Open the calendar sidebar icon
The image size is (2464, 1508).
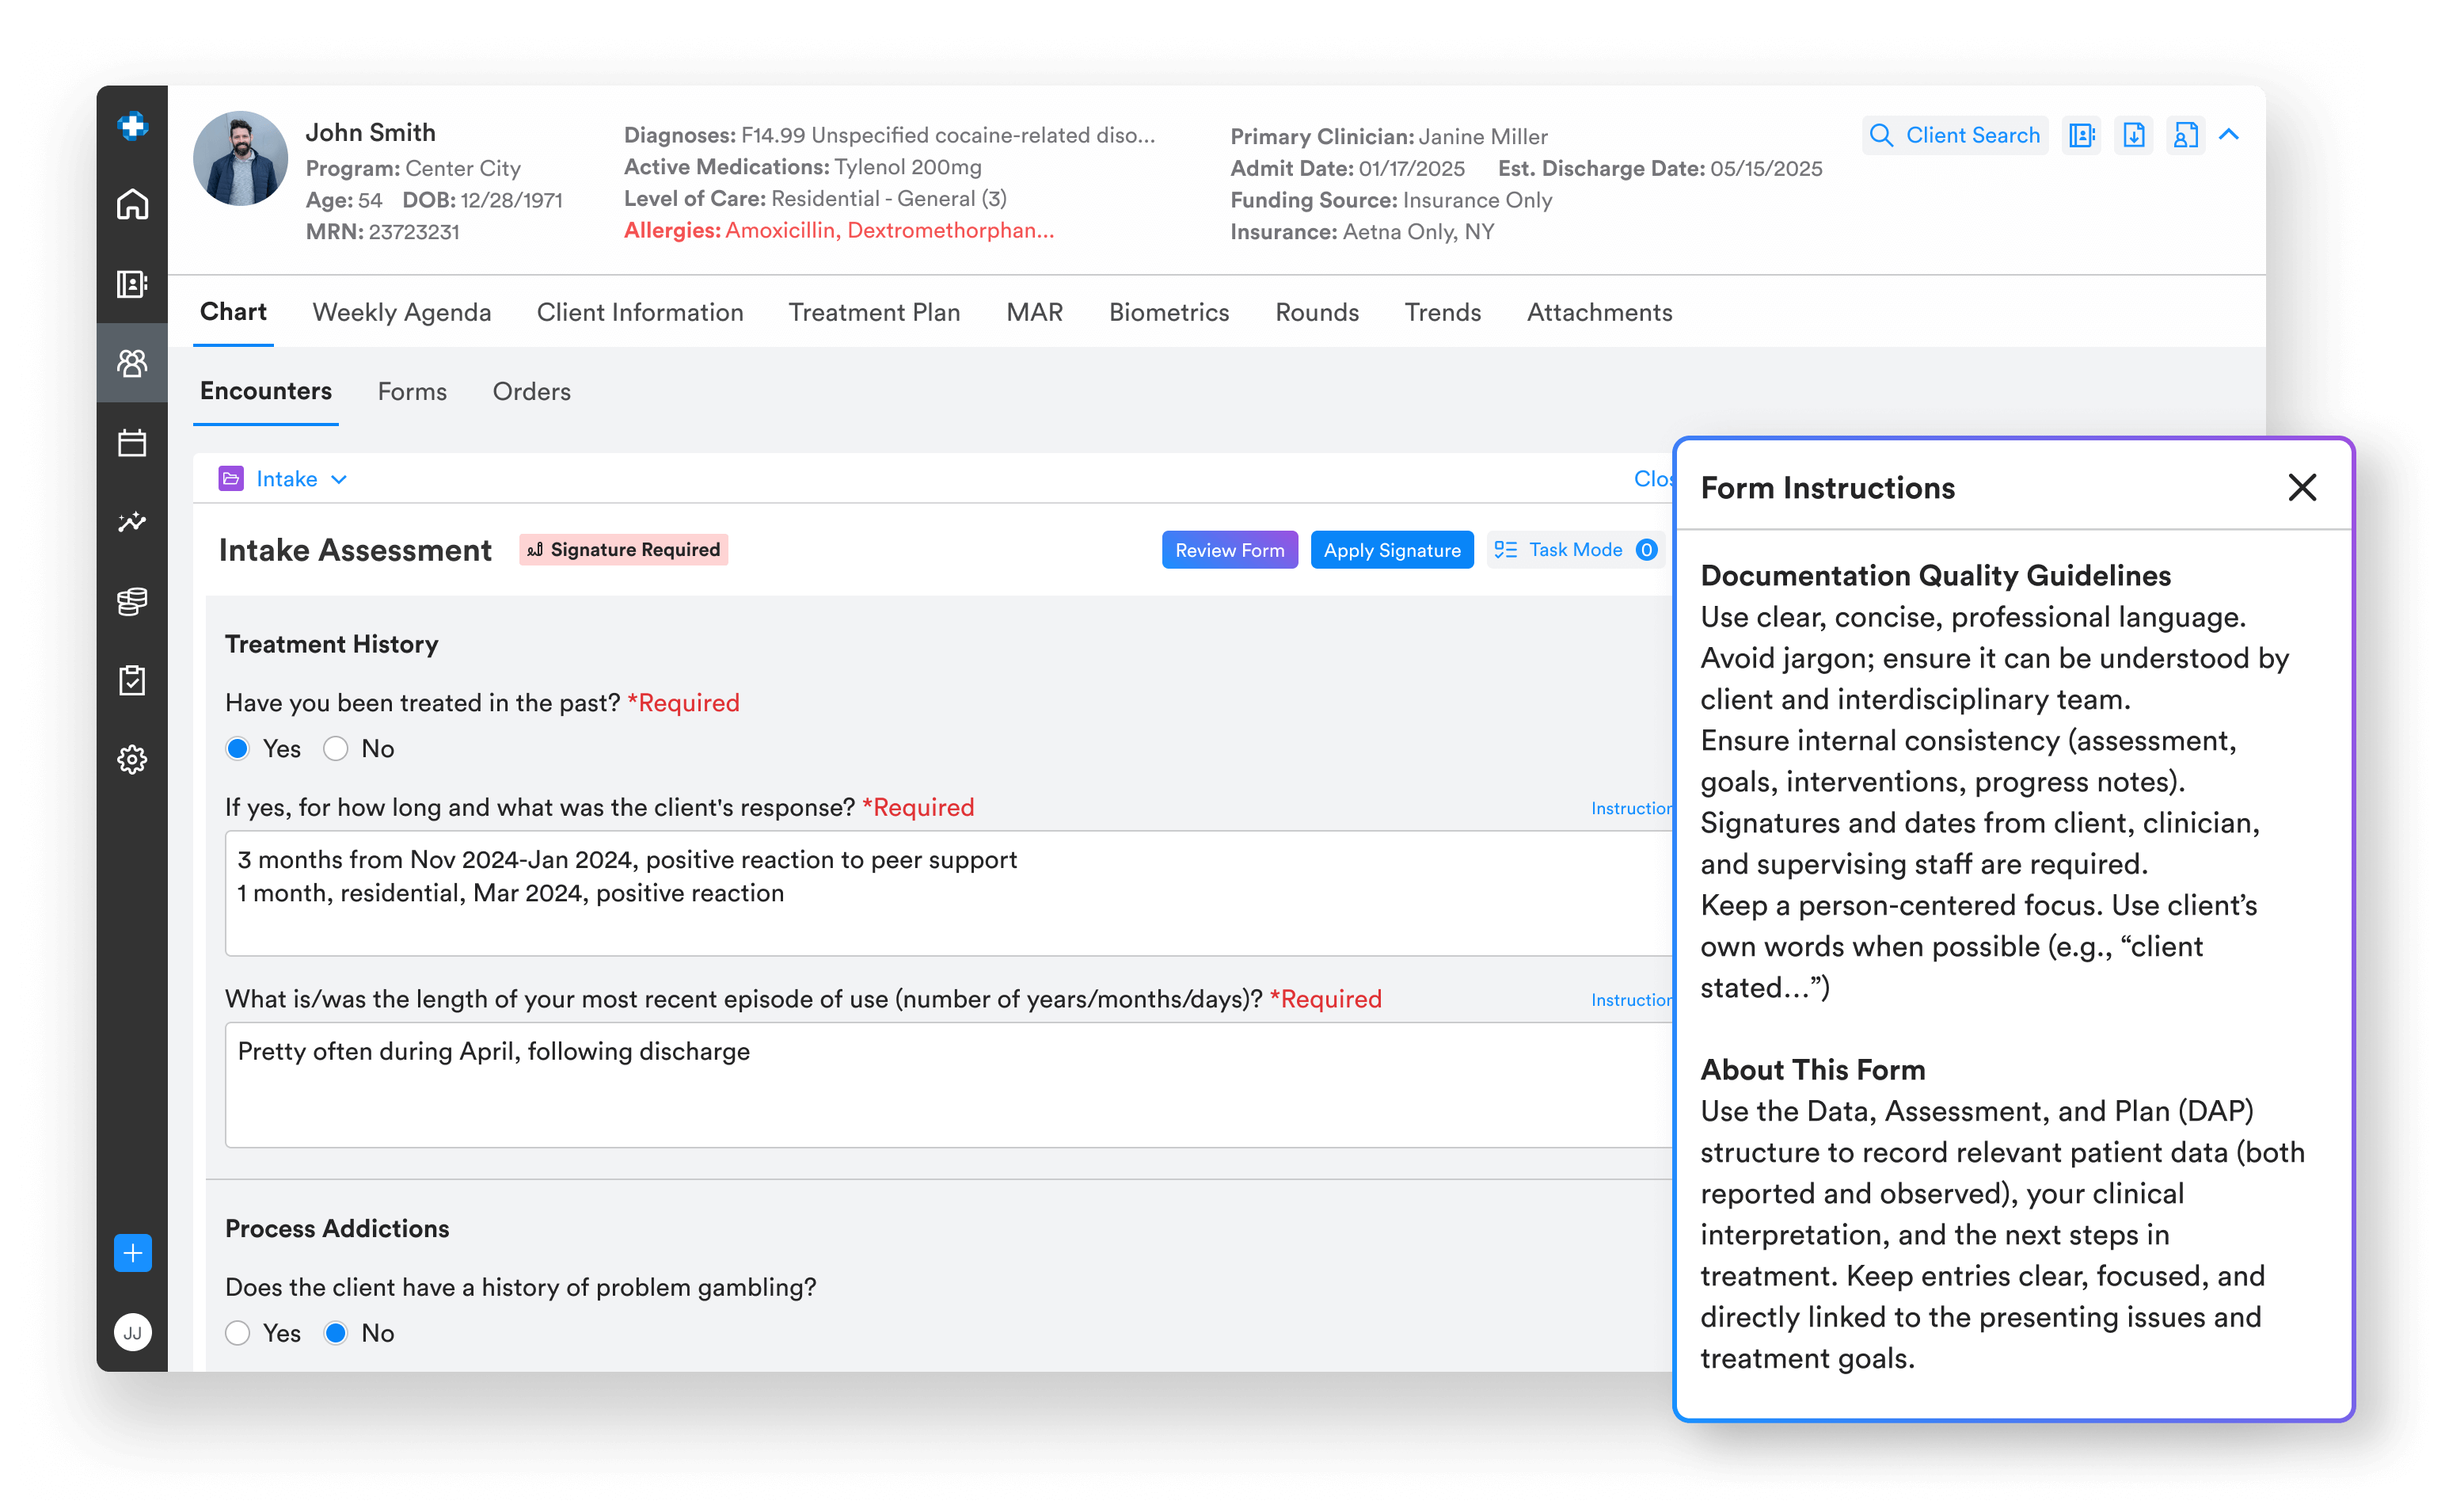point(132,442)
